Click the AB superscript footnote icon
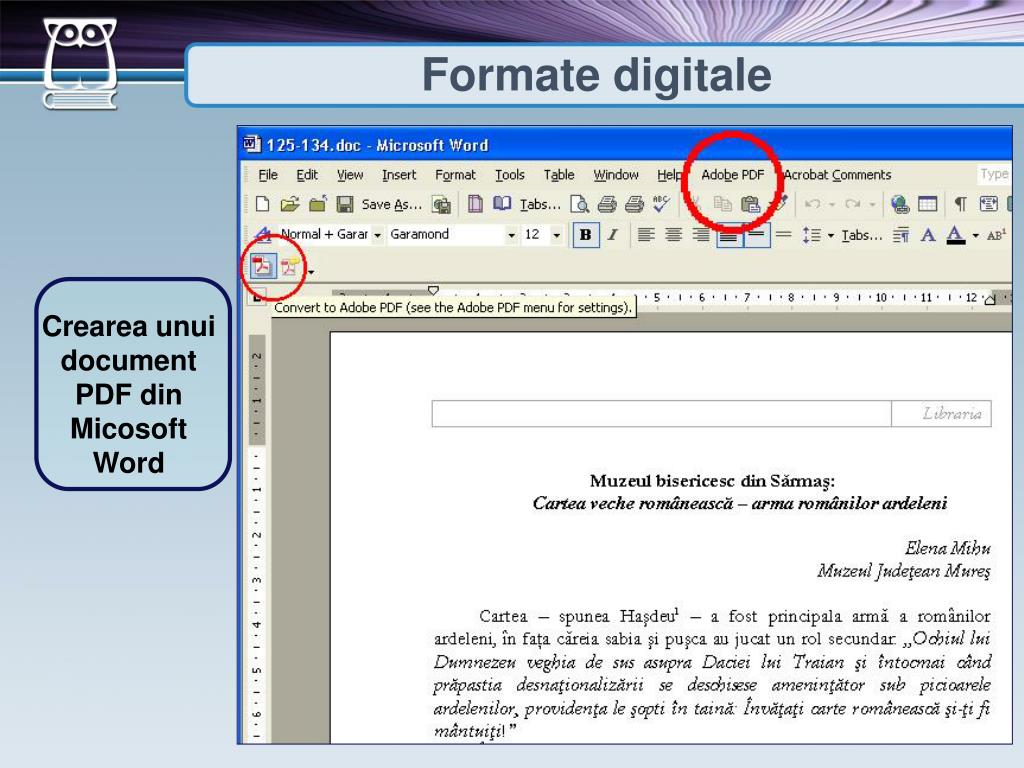Viewport: 1024px width, 768px height. 996,235
